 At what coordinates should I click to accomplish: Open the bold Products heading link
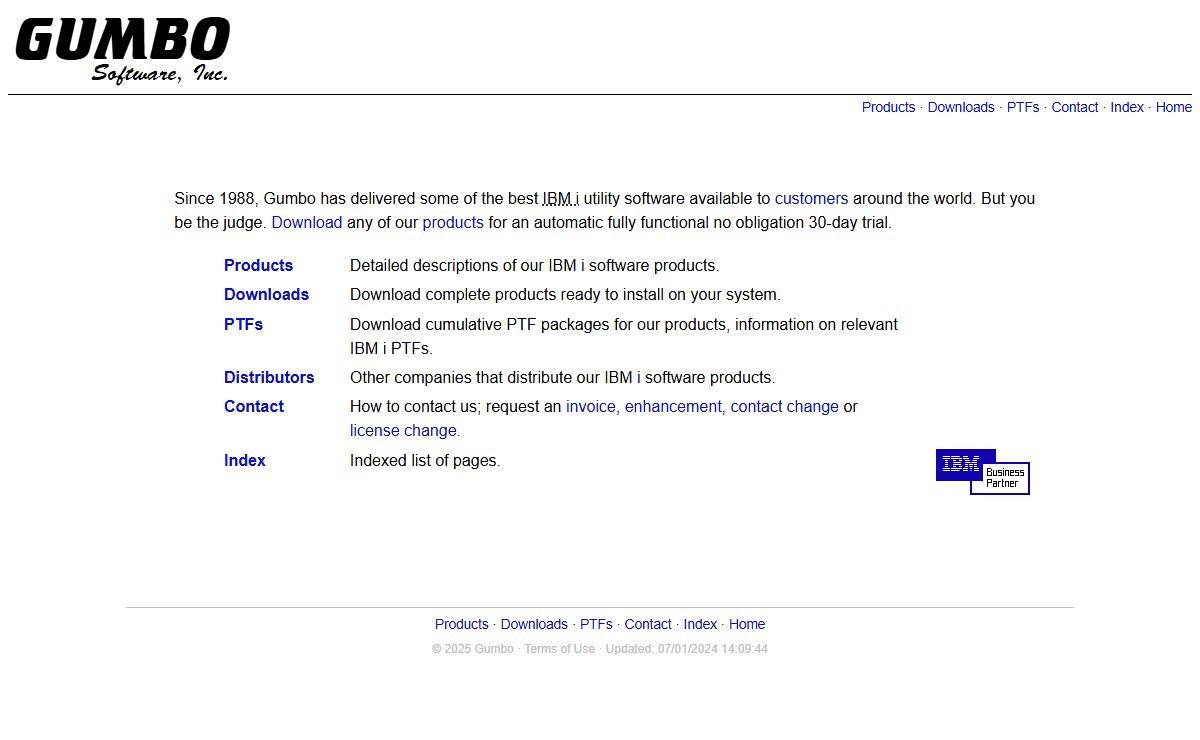(258, 265)
